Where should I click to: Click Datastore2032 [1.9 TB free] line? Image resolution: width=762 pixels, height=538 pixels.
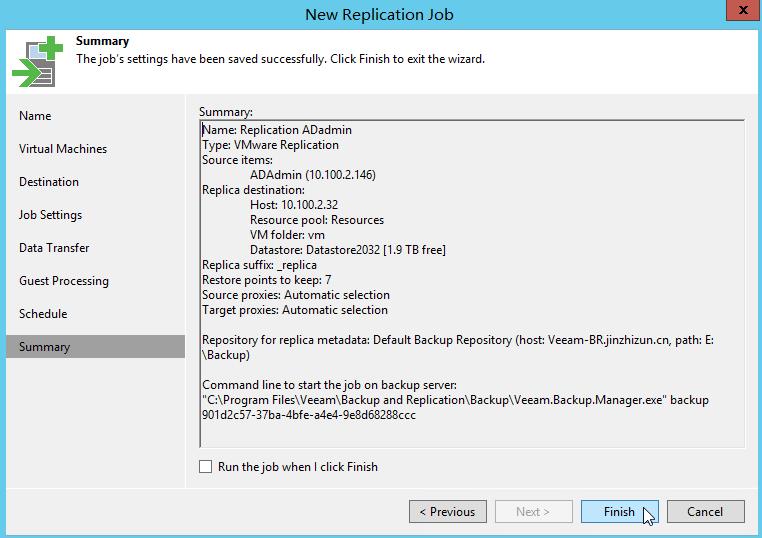pyautogui.click(x=347, y=250)
